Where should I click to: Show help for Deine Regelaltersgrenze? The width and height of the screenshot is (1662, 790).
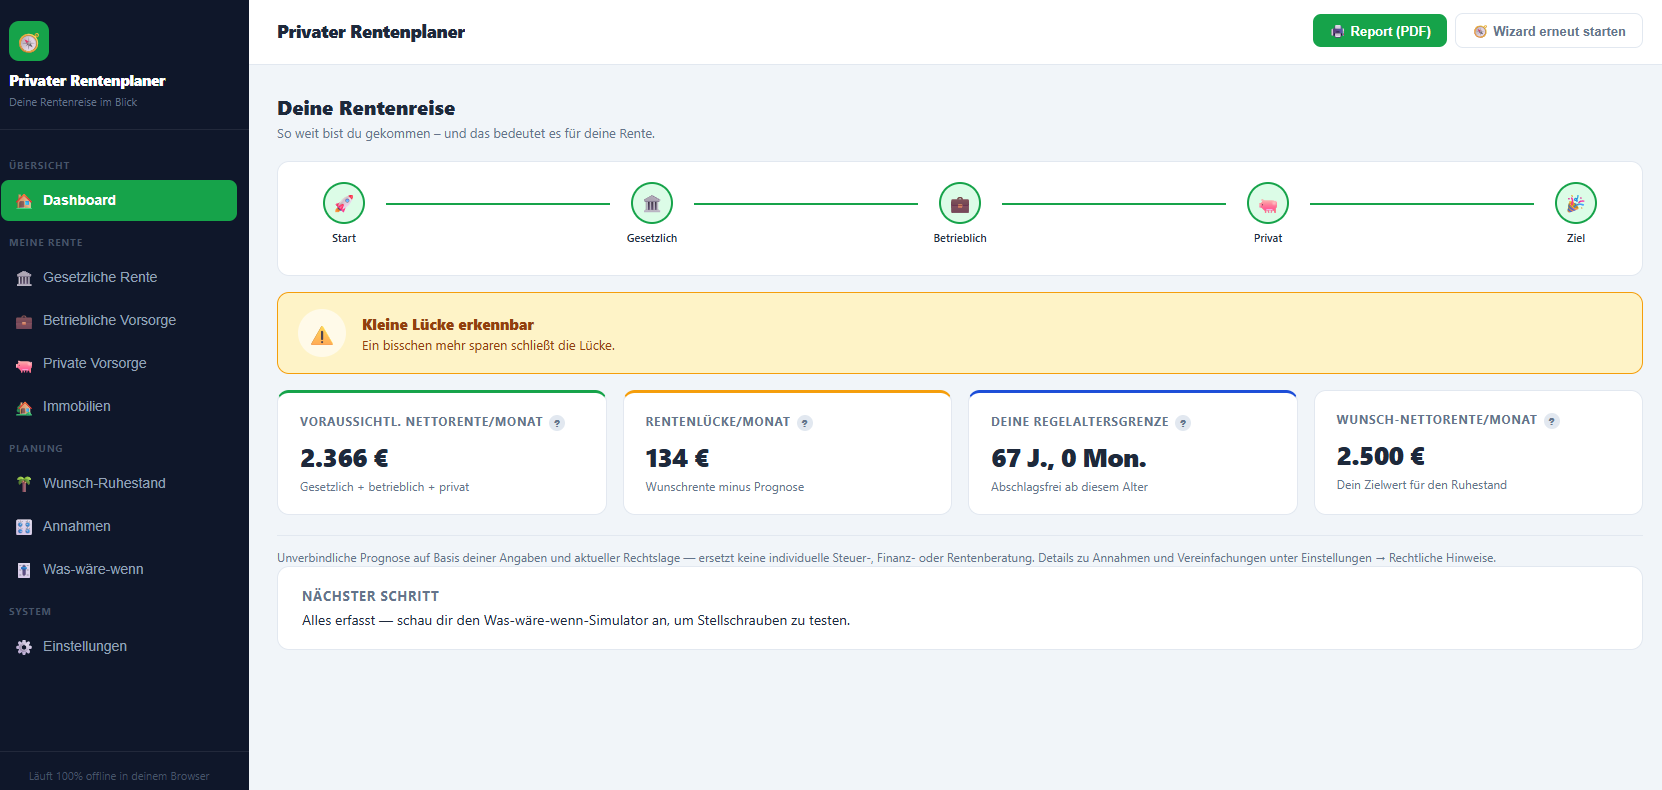1183,423
